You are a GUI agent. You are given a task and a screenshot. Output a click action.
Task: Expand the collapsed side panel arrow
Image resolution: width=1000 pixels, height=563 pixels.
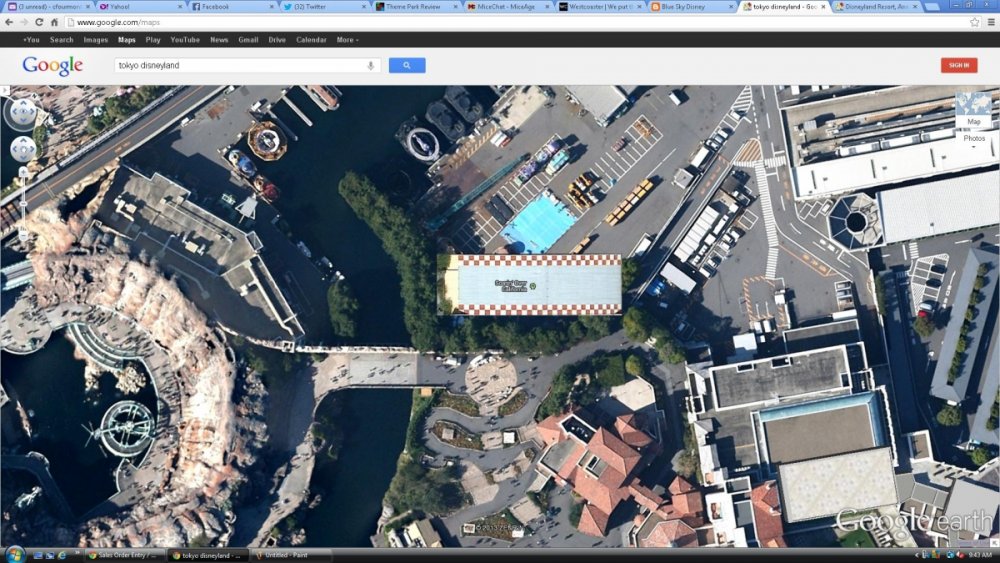click(x=5, y=91)
